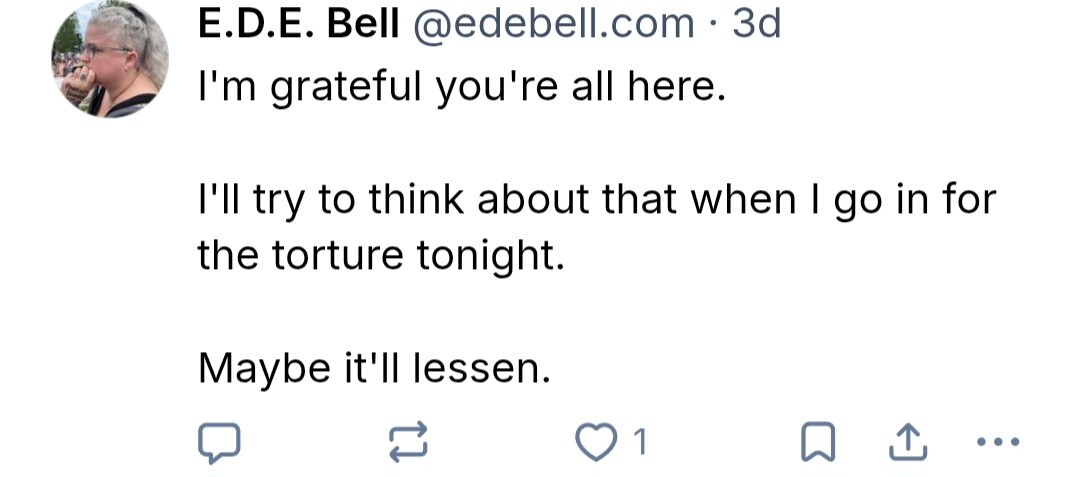Open the repost options icon
The height and width of the screenshot is (477, 1080).
tap(409, 442)
